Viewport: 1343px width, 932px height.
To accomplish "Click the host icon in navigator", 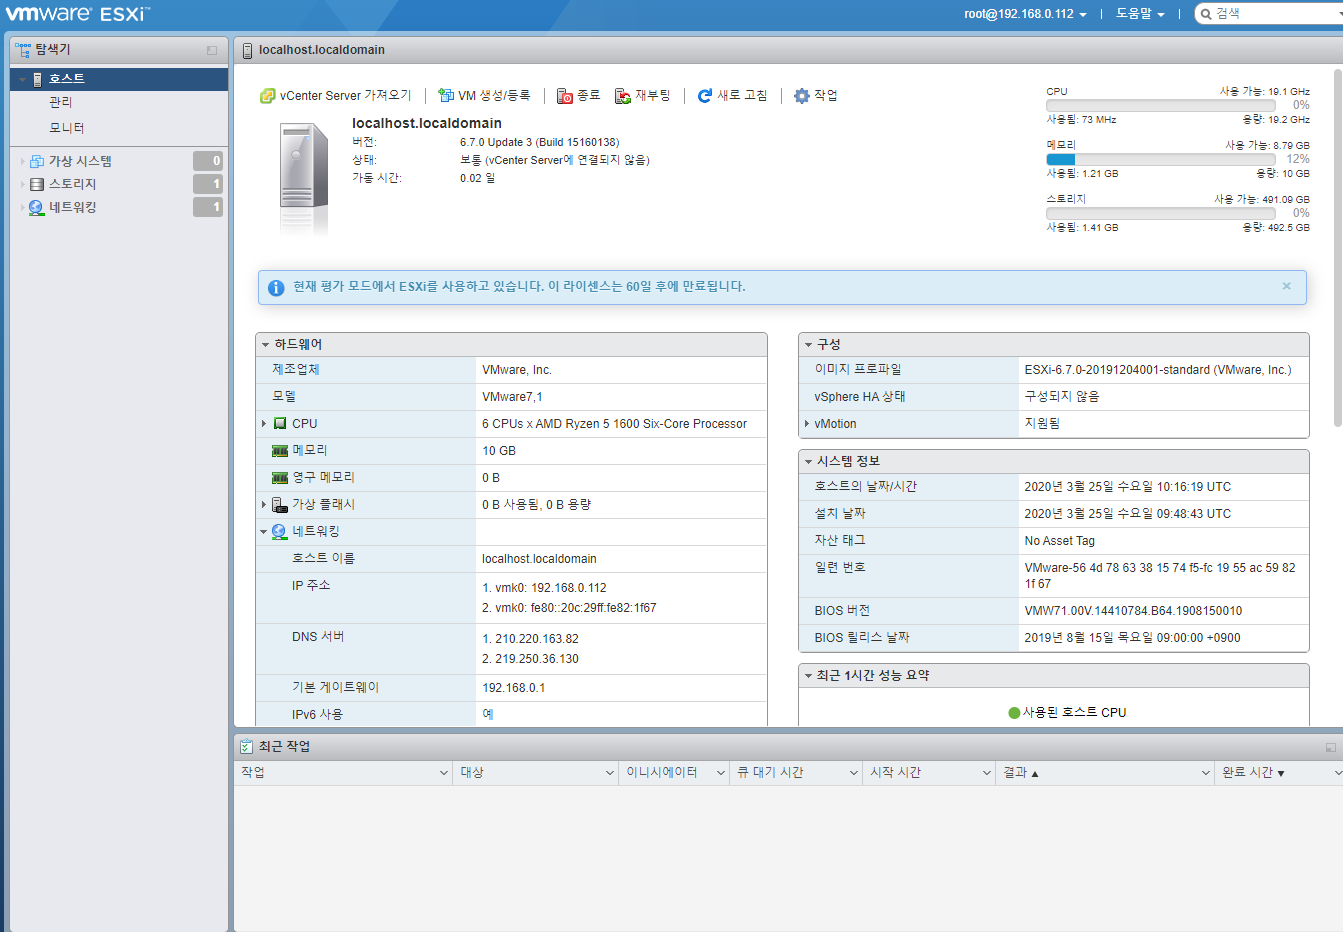I will (38, 79).
